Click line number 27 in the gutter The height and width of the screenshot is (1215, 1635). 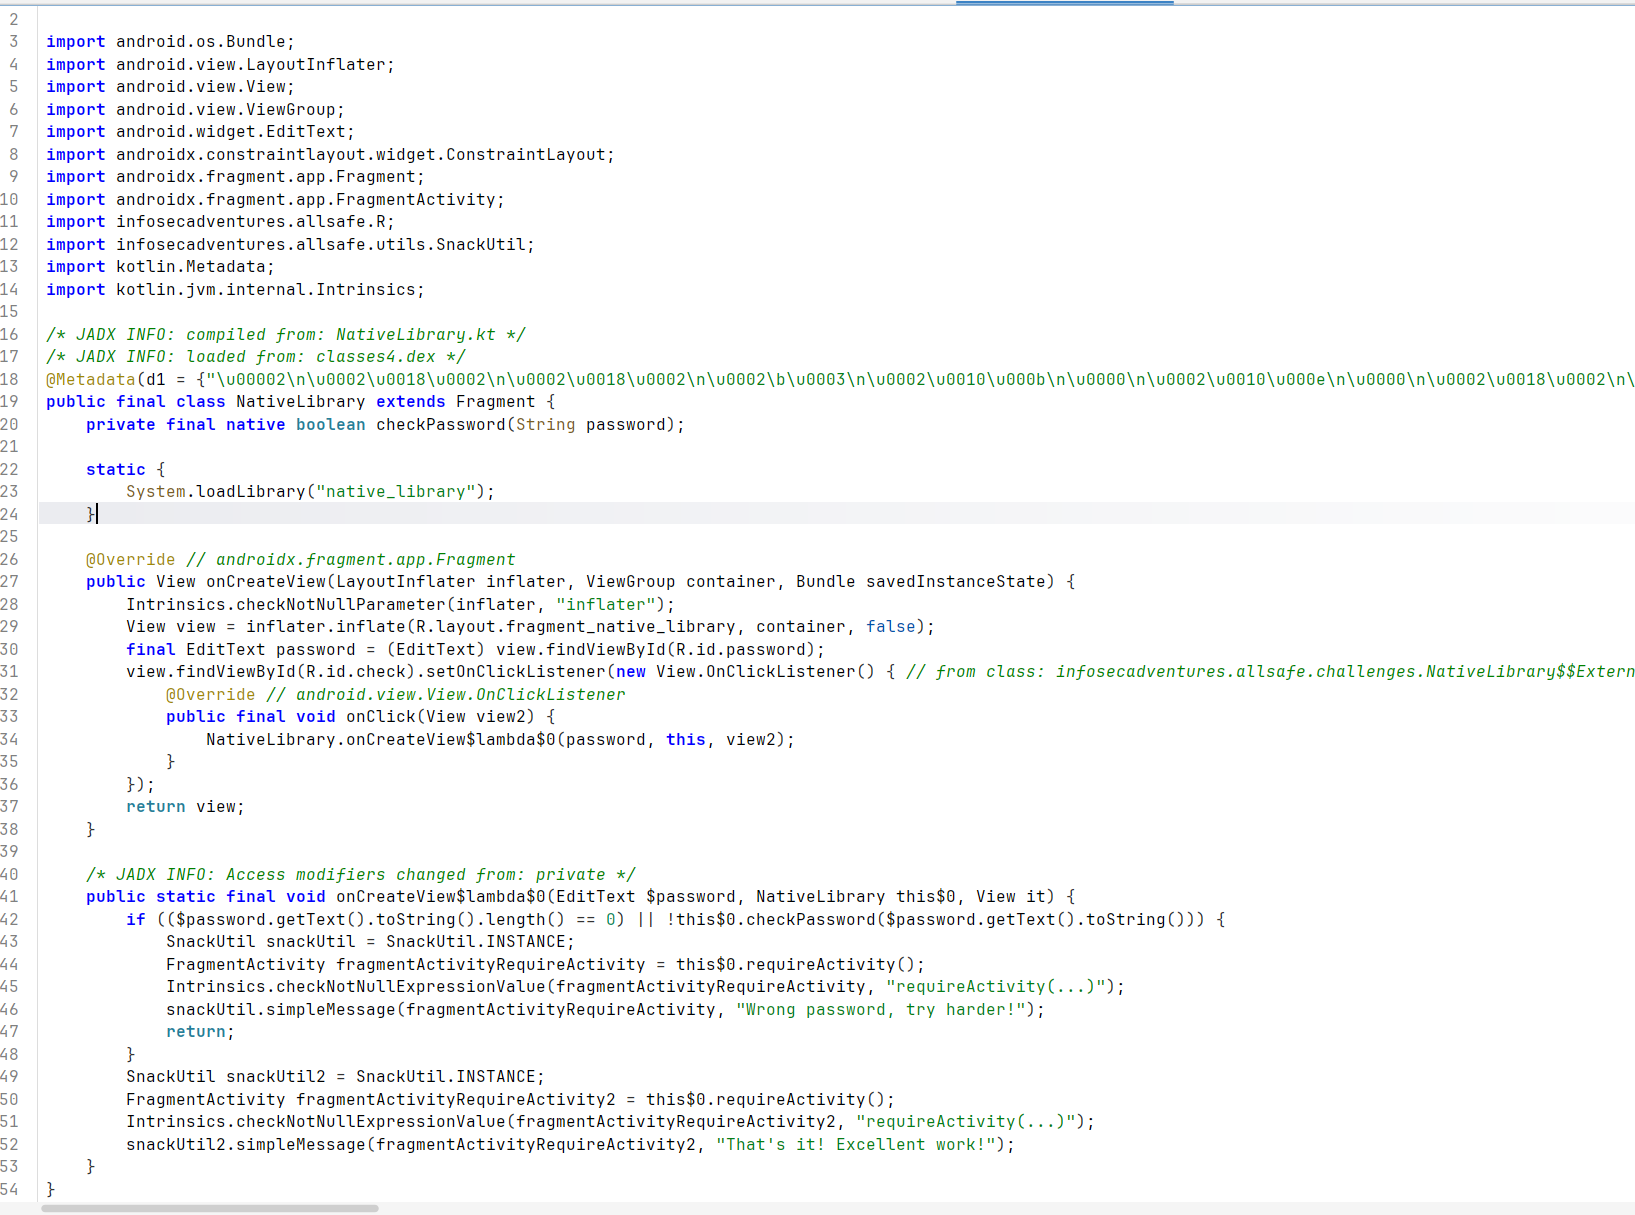tap(10, 582)
